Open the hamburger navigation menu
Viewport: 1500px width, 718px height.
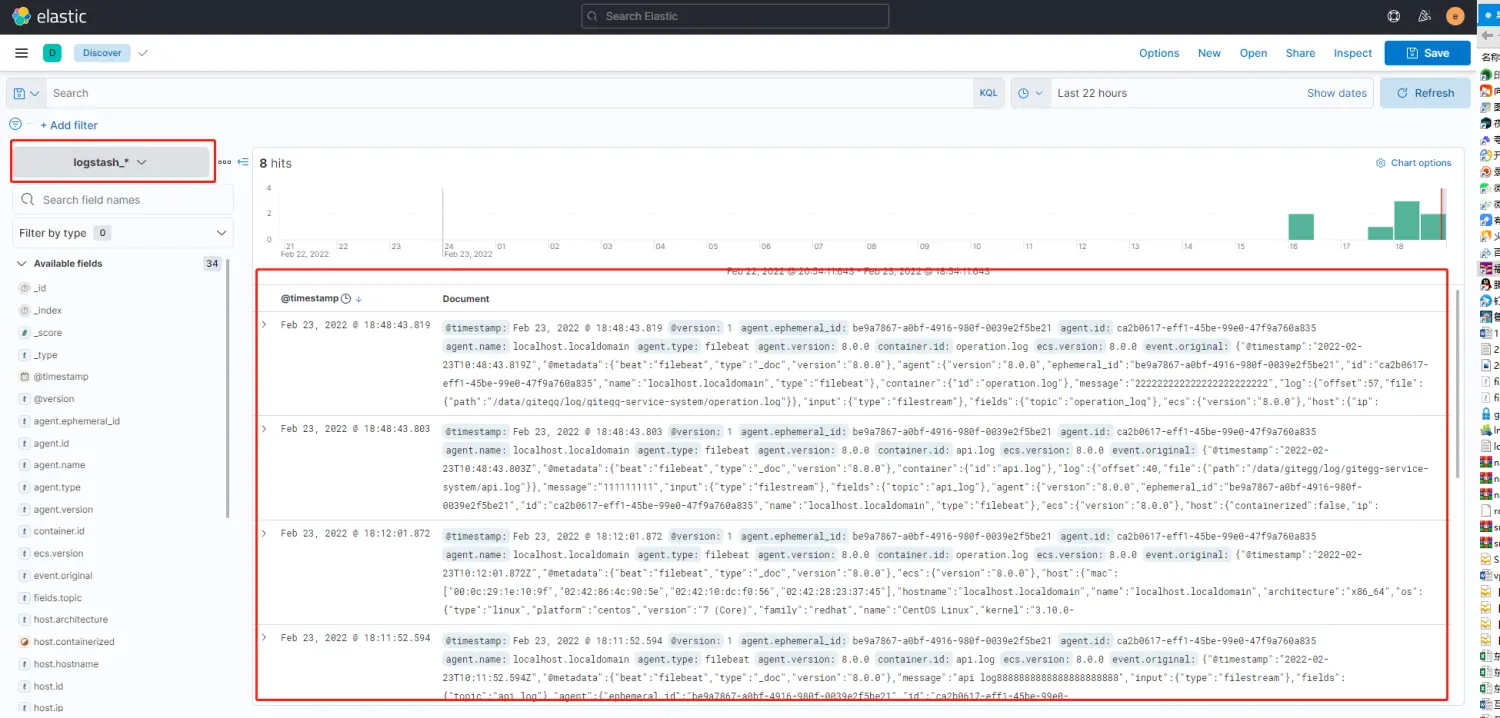click(x=22, y=53)
